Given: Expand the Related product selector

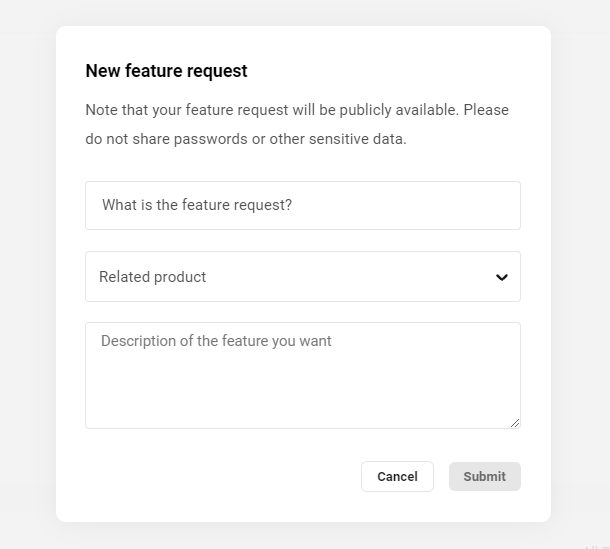Looking at the screenshot, I should [x=302, y=277].
